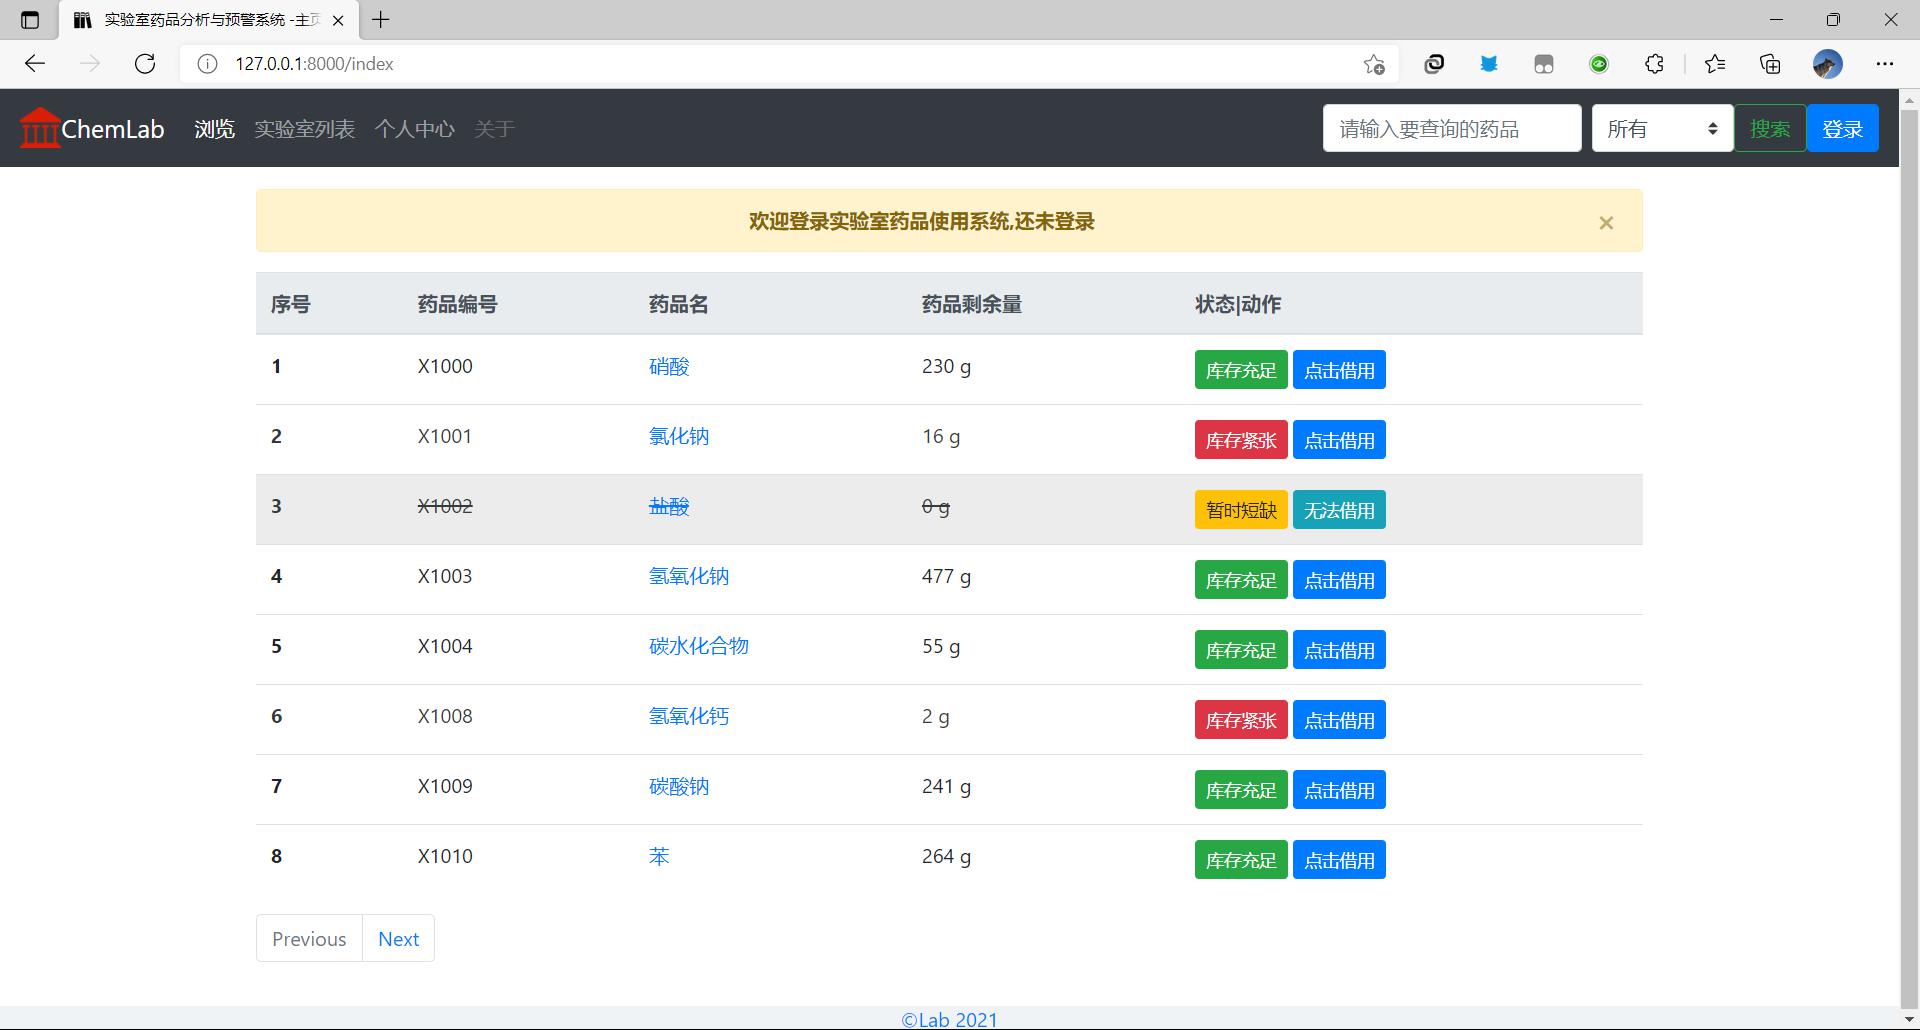
Task: Select the 477 g quantity cell
Action: (946, 576)
